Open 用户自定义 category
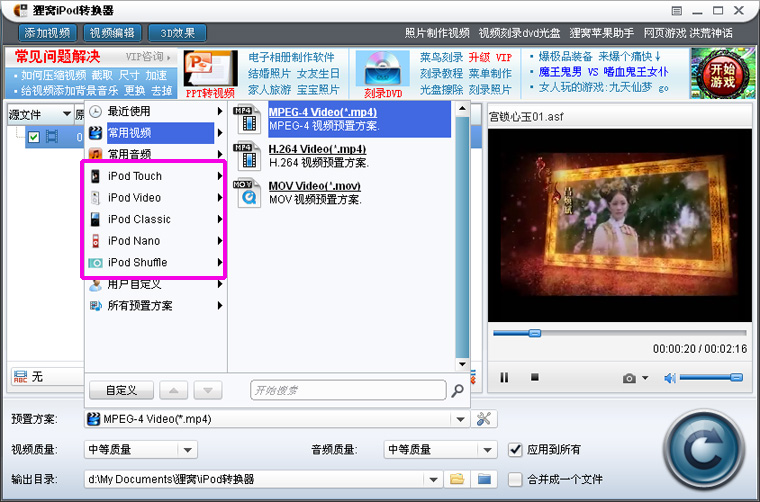The width and height of the screenshot is (760, 502). (155, 284)
